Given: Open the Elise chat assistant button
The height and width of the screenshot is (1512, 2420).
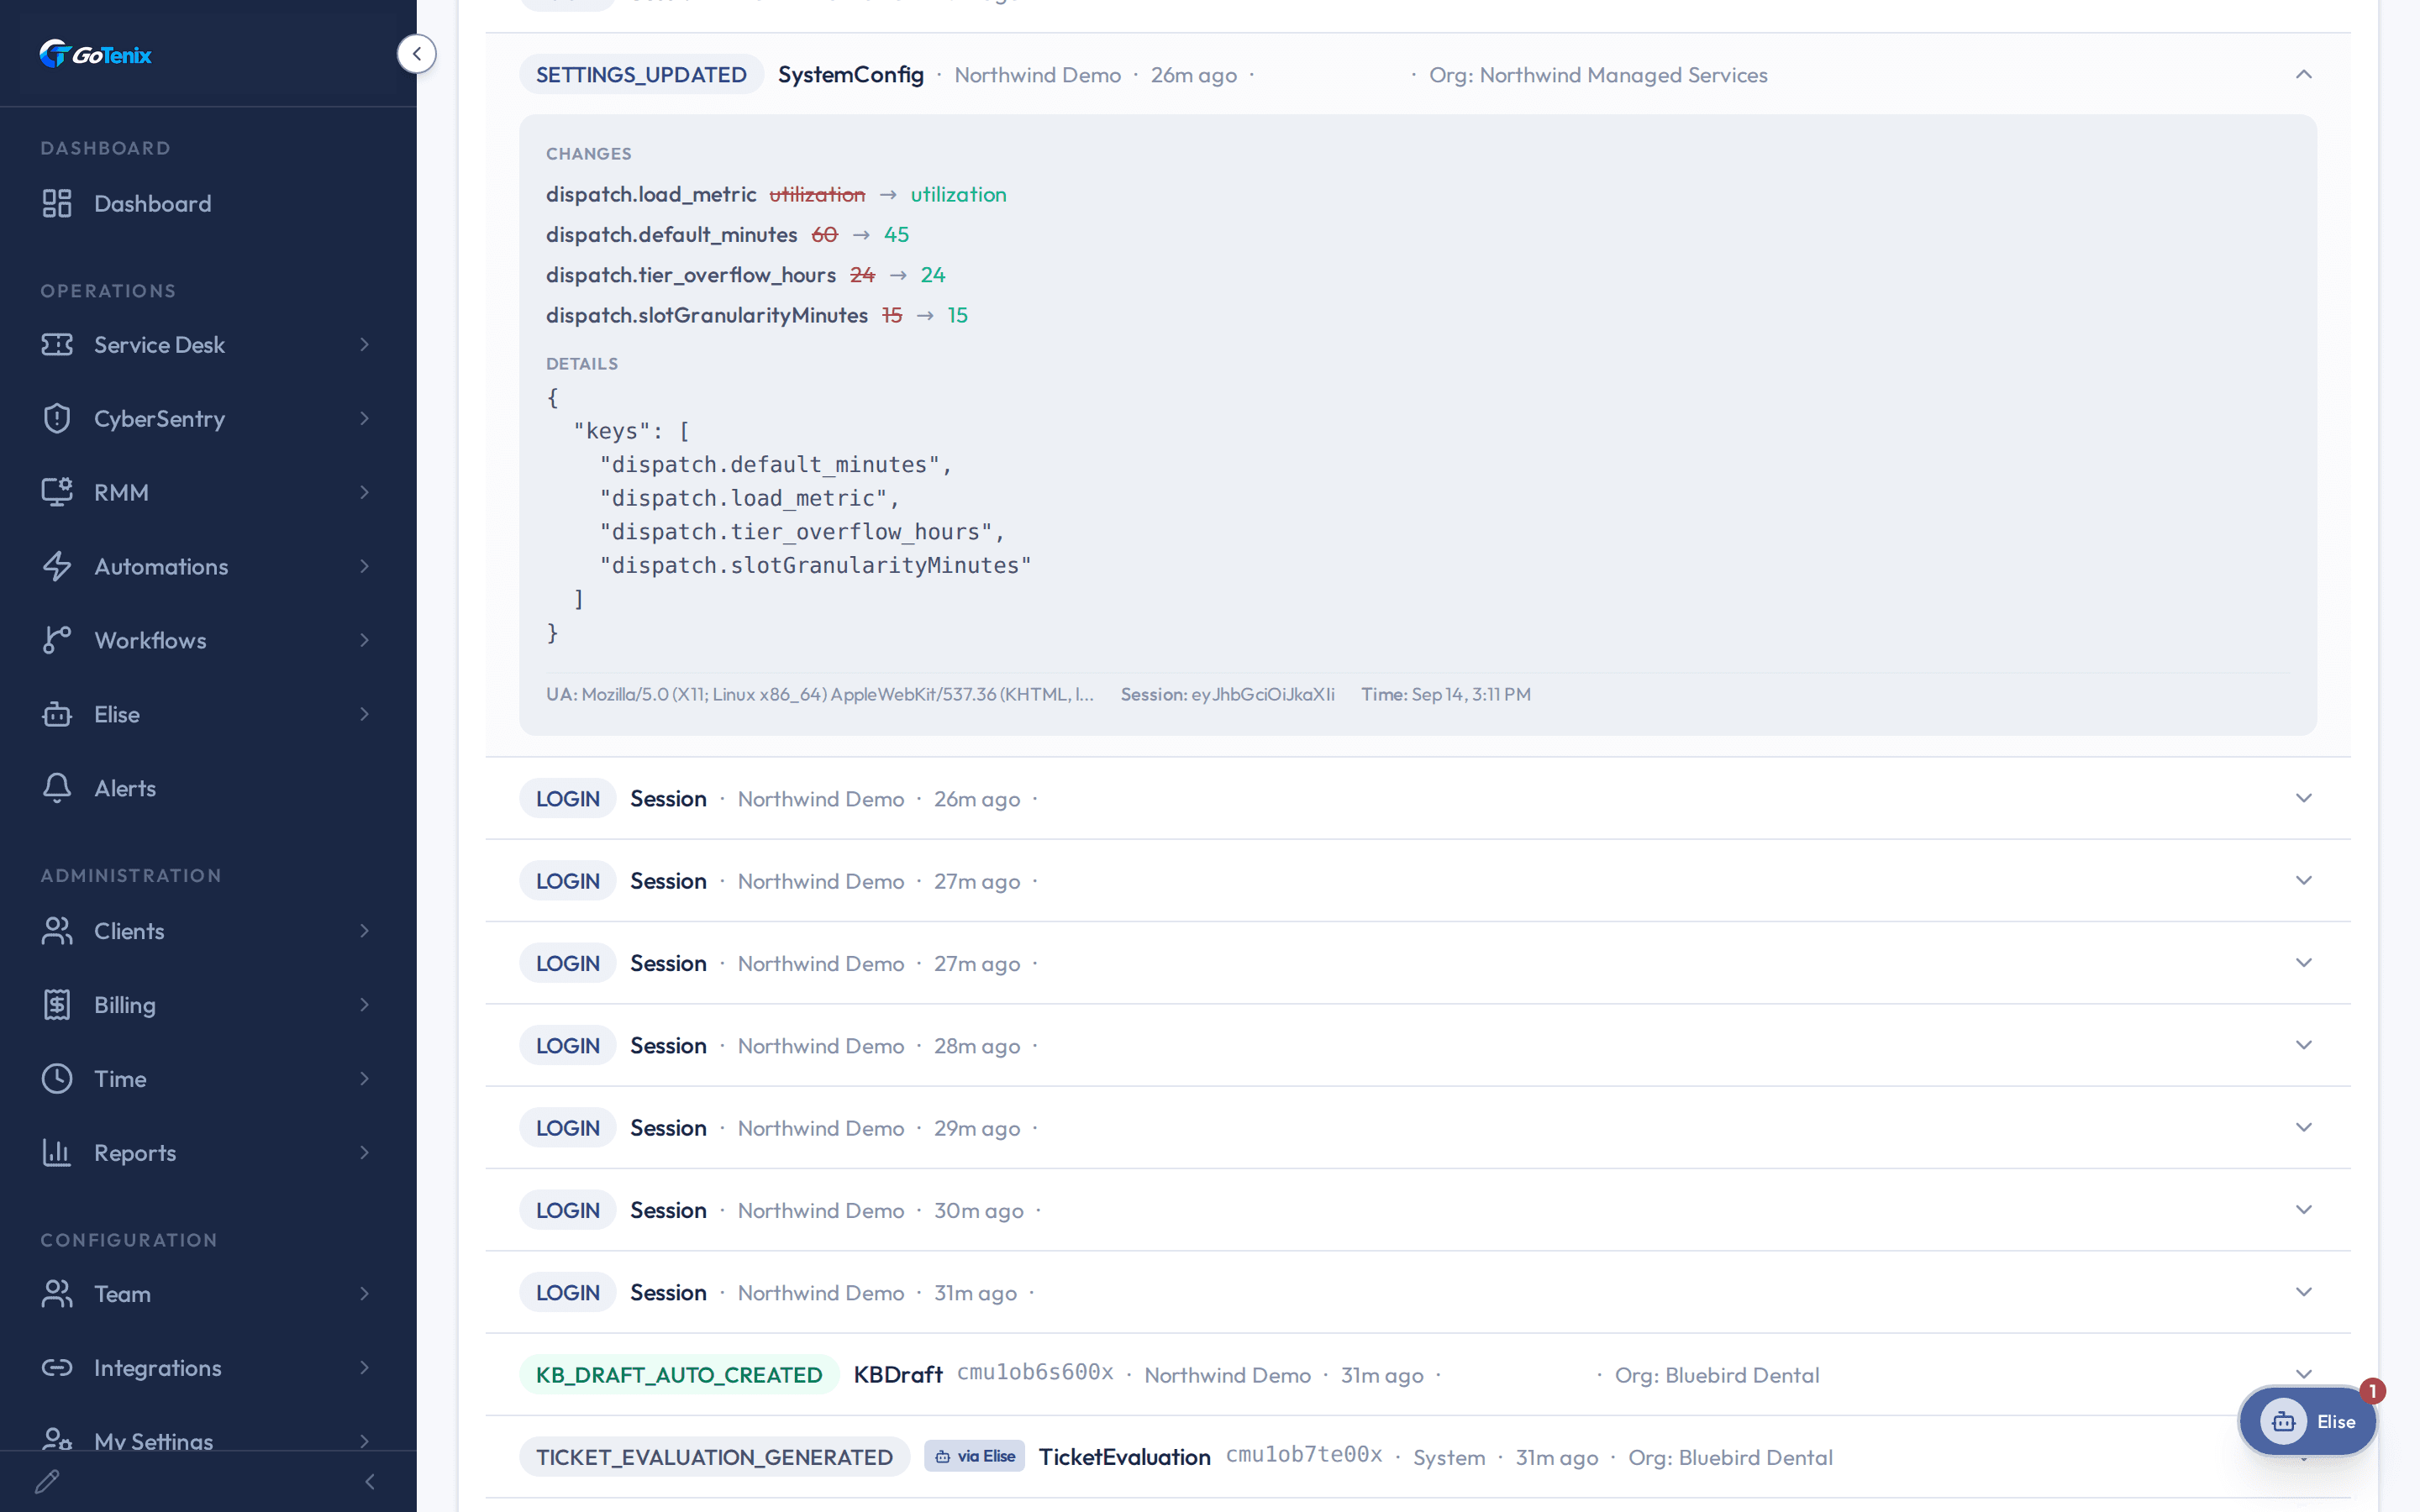Looking at the screenshot, I should (2307, 1421).
